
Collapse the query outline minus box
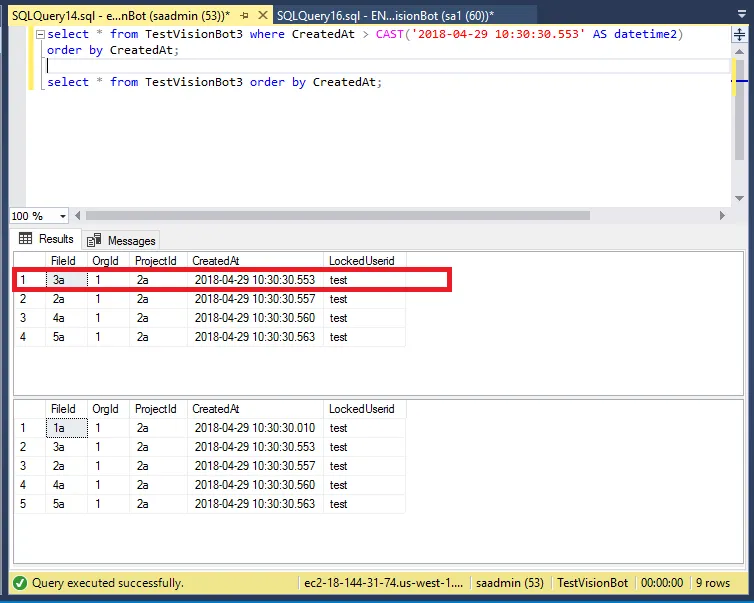40,34
